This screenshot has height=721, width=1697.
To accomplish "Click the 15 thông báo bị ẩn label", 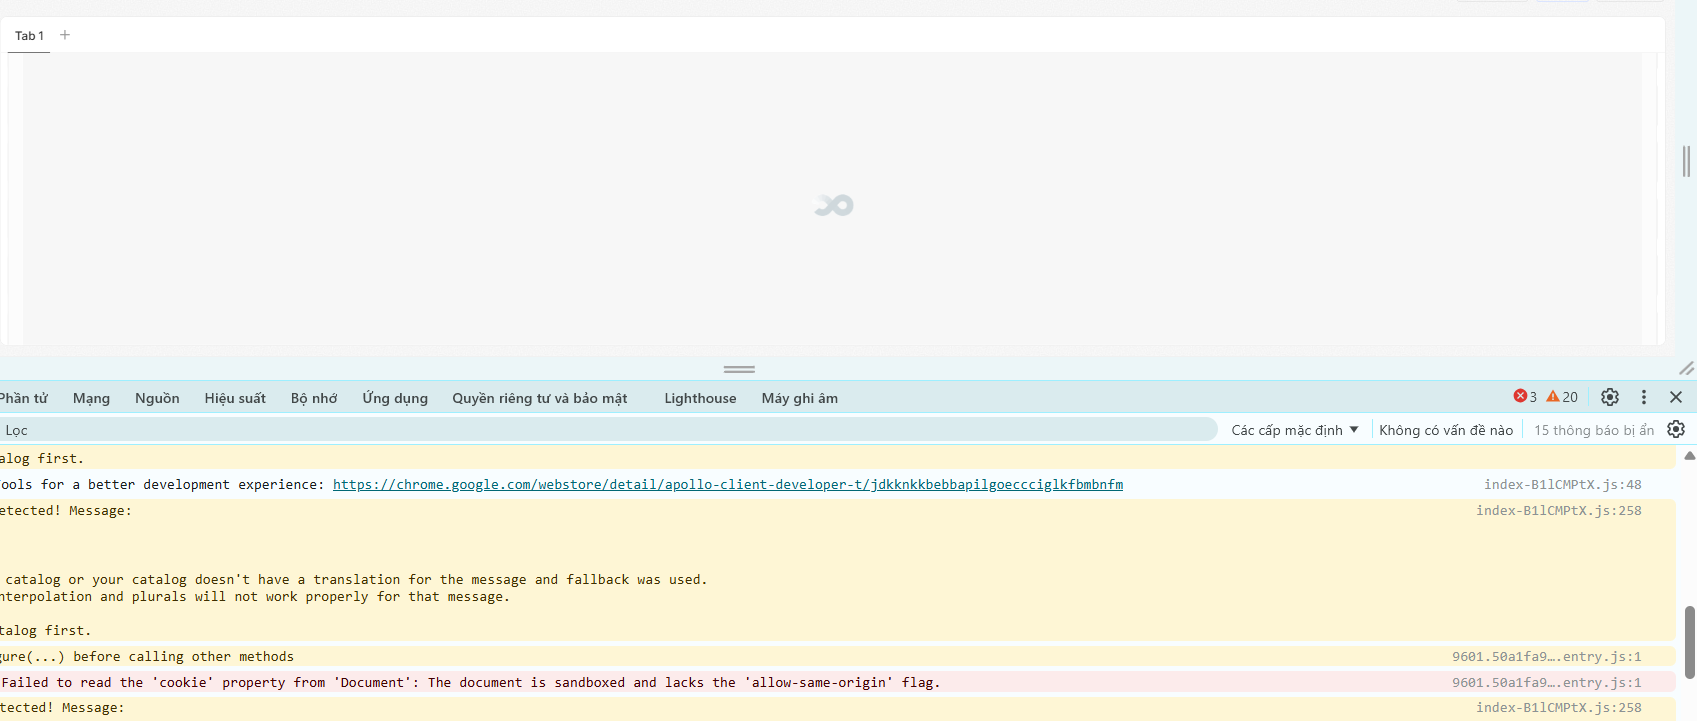I will (1594, 430).
